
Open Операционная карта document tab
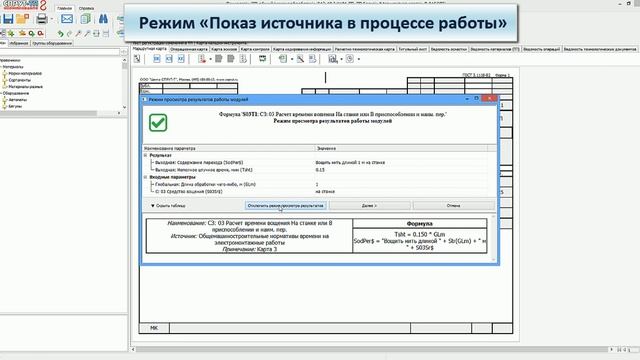coord(189,49)
